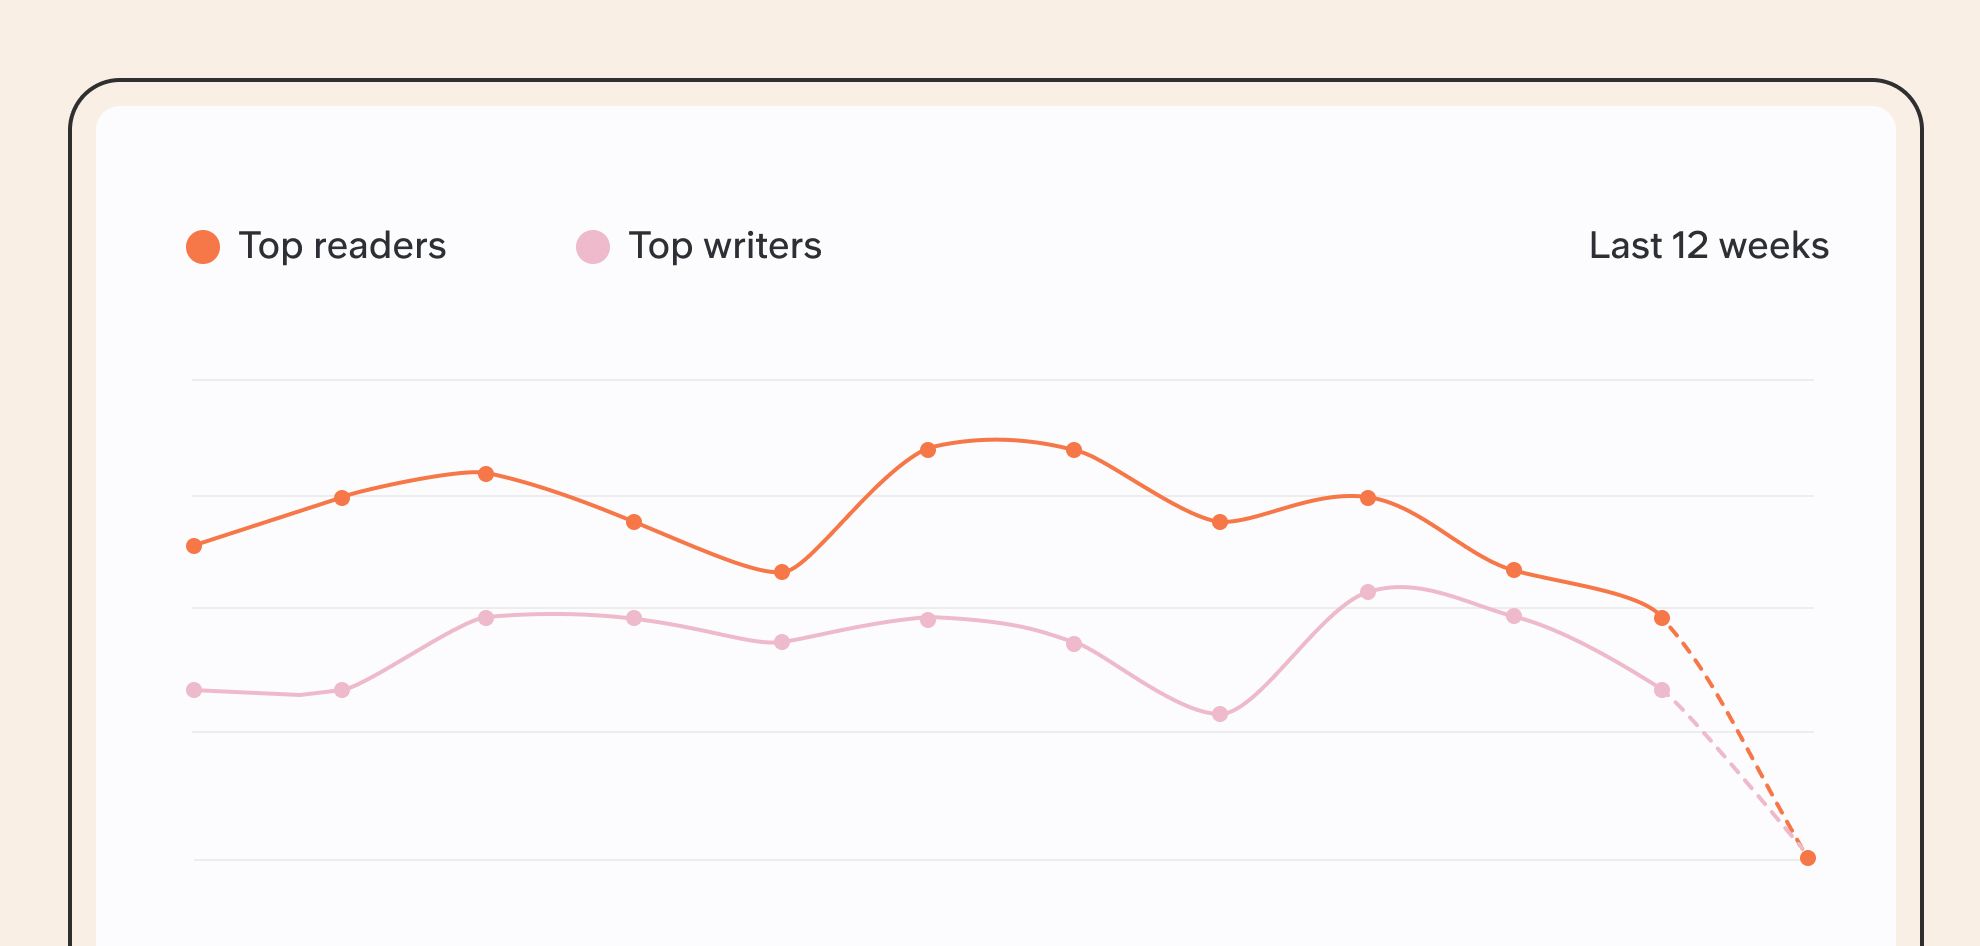Click orange readers point at lowest mid-chart dip
Screen dimensions: 1980x946
pyautogui.click(x=782, y=572)
